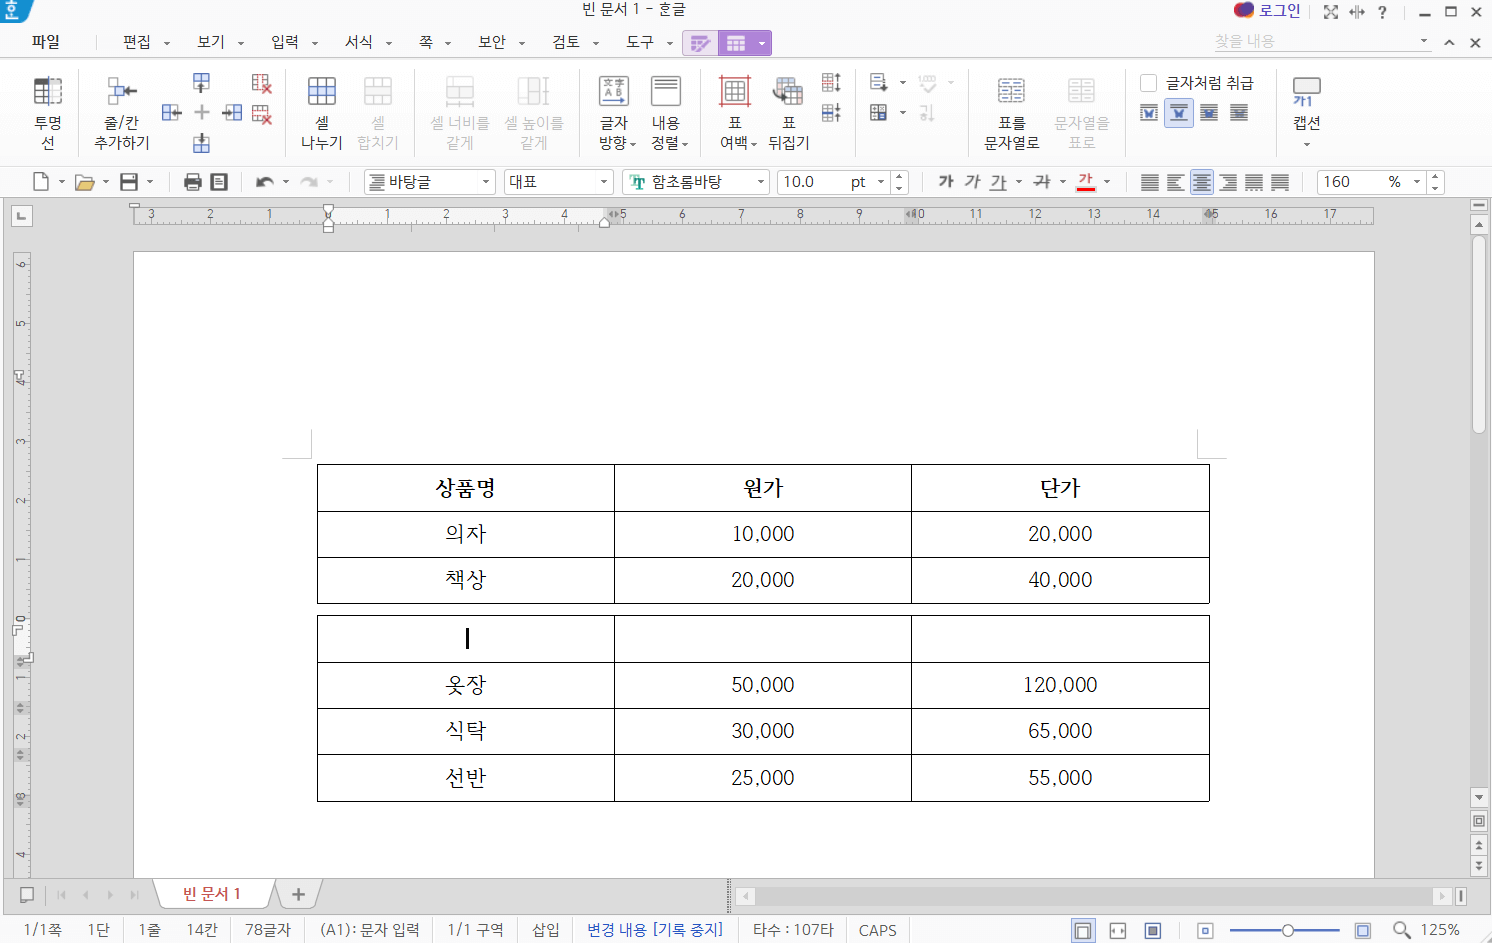This screenshot has height=943, width=1492.
Task: Toggle the selected text-wrap position button
Action: [x=1179, y=113]
